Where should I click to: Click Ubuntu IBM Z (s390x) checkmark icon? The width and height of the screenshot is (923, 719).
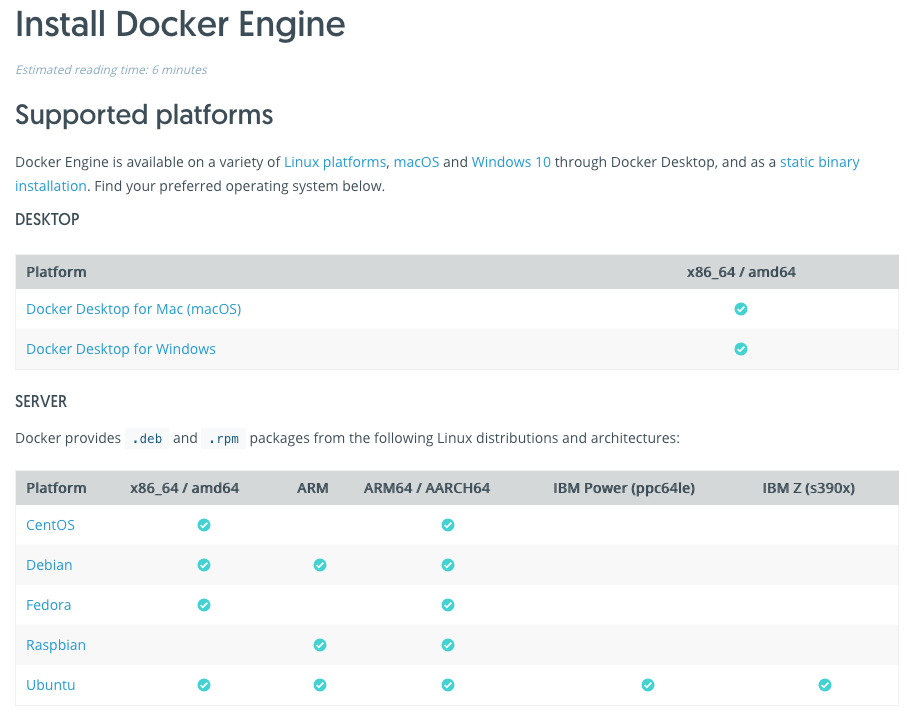pos(825,685)
